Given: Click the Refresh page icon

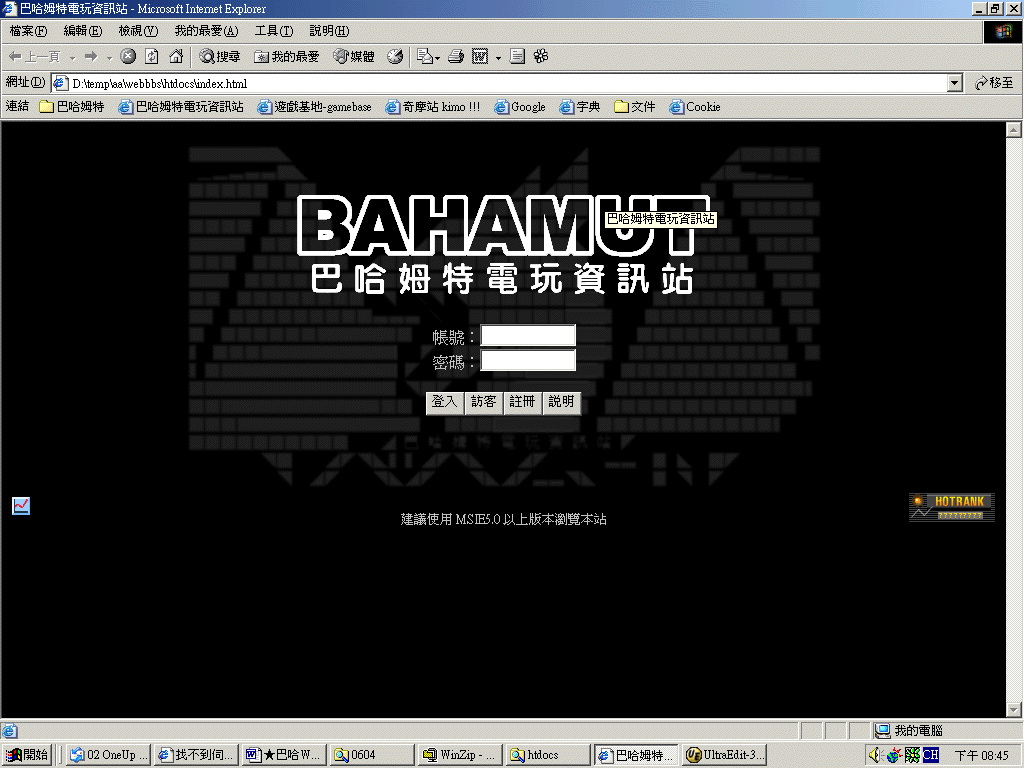Looking at the screenshot, I should 152,57.
